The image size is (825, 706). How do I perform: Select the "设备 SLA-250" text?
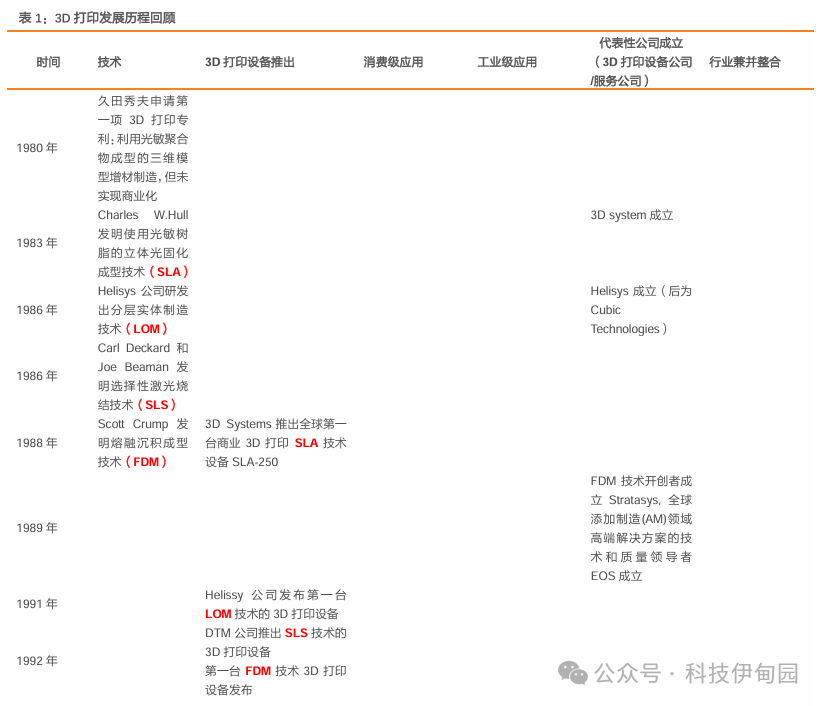242,462
